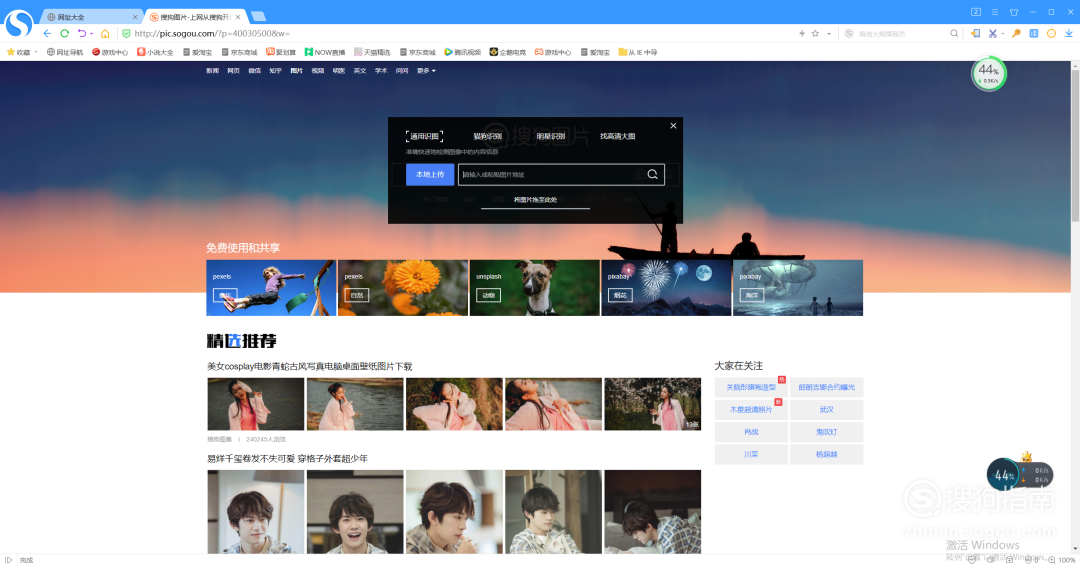Image resolution: width=1080 pixels, height=566 pixels.
Task: Go to browser home page icon
Action: 105,33
